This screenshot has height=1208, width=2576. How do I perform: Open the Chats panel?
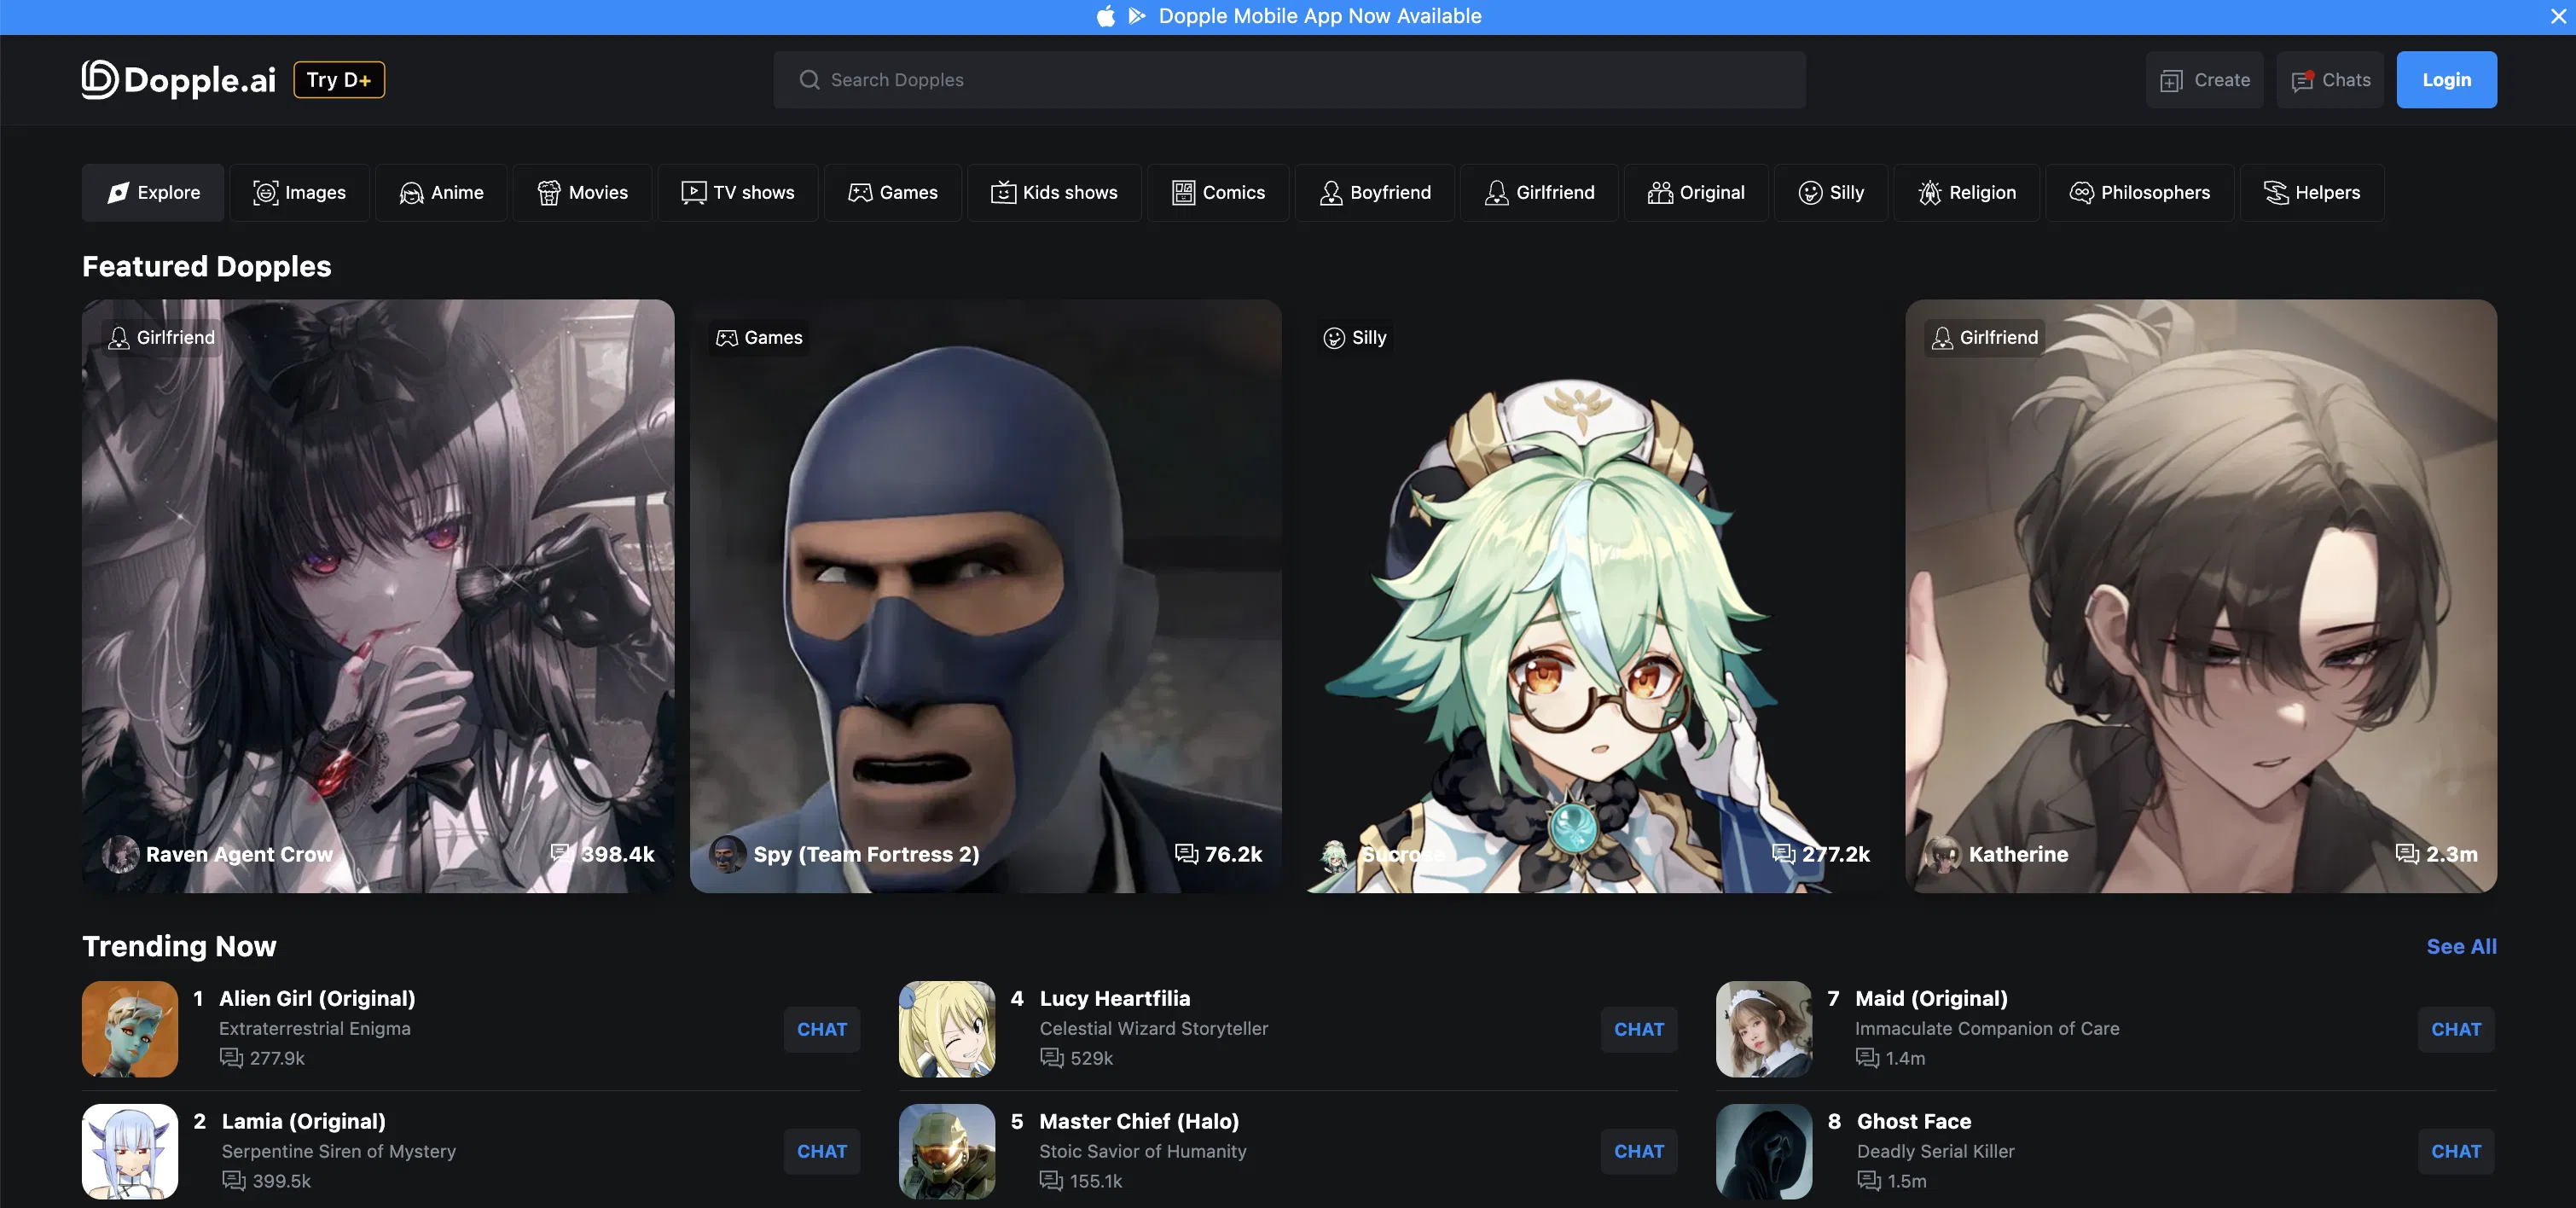pos(2329,80)
